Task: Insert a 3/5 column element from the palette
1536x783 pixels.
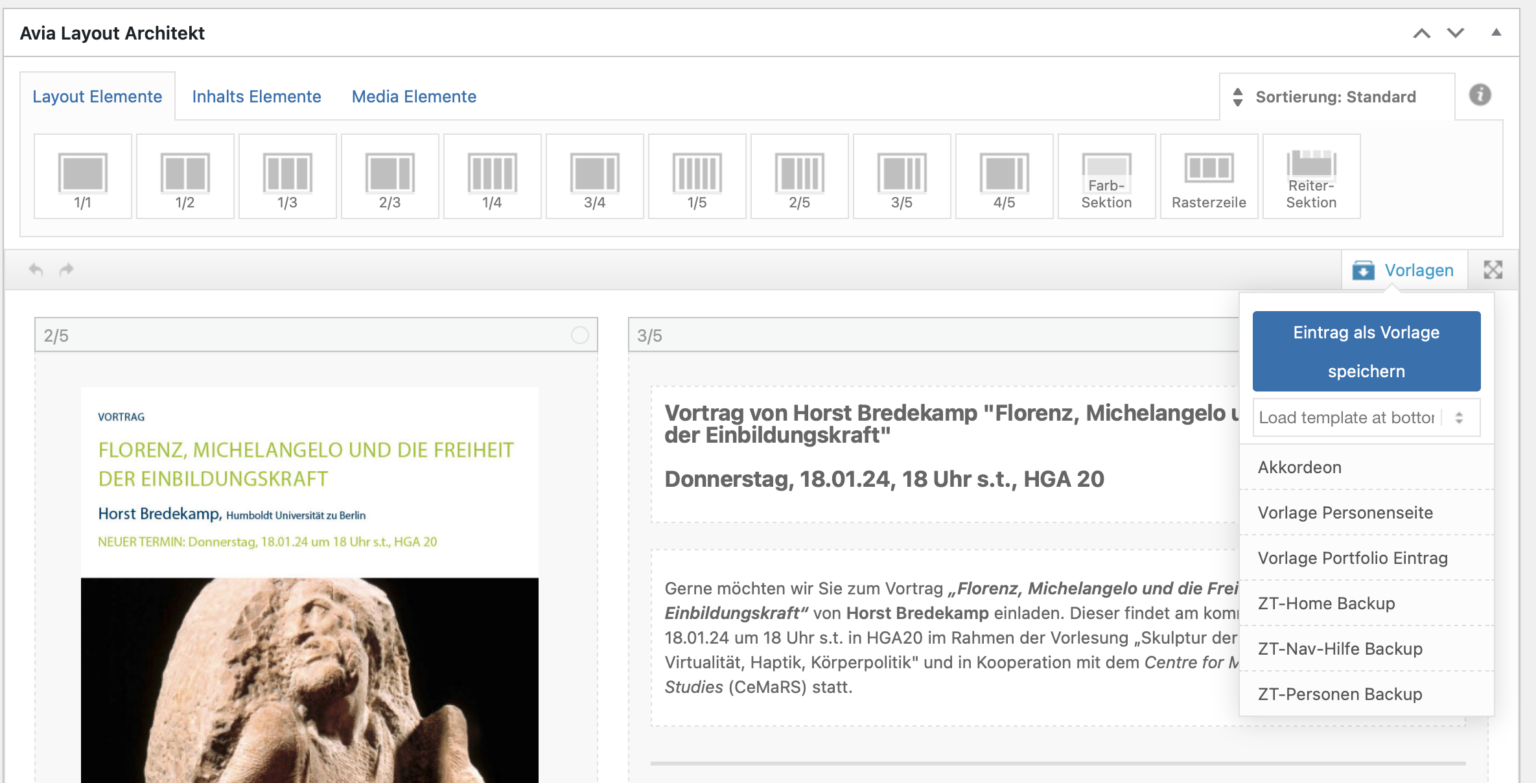Action: (902, 176)
